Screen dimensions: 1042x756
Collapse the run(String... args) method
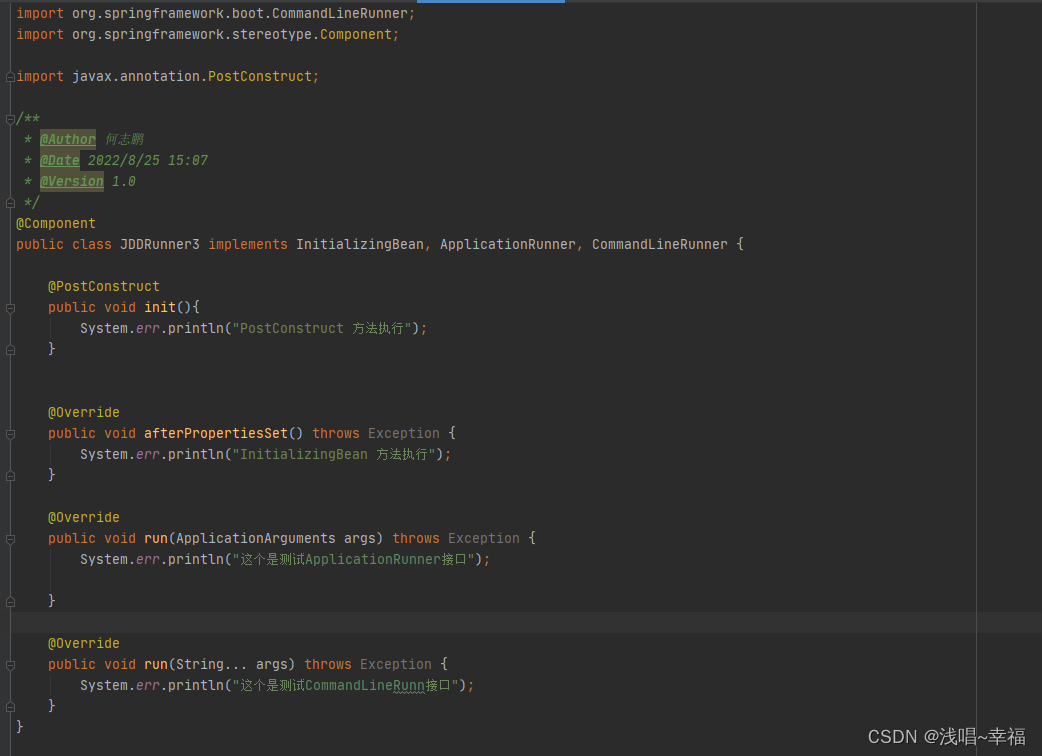[8, 664]
